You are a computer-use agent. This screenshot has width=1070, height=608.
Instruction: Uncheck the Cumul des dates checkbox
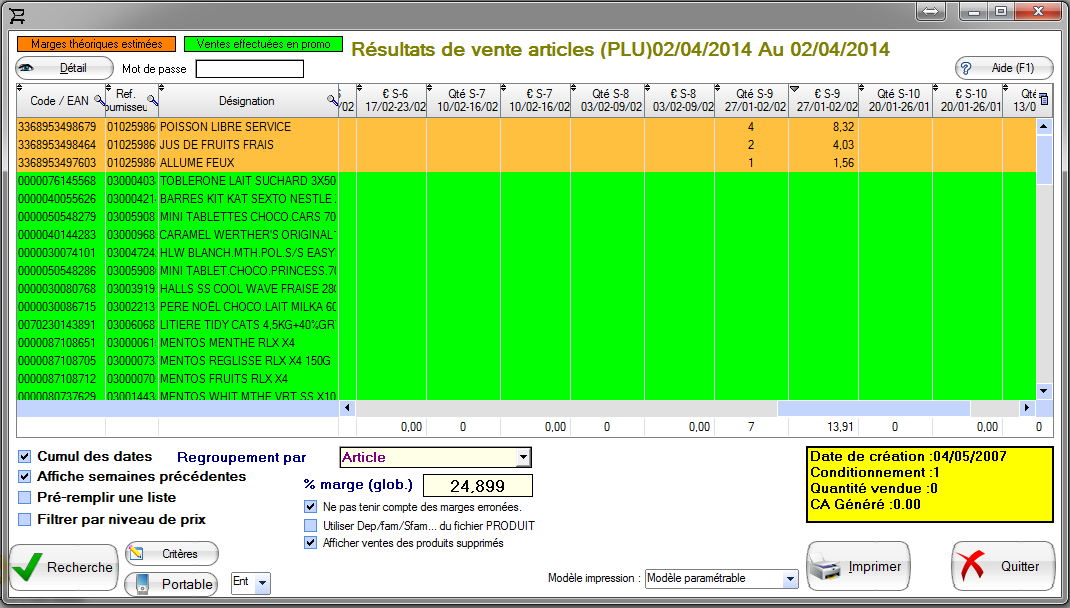(25, 457)
